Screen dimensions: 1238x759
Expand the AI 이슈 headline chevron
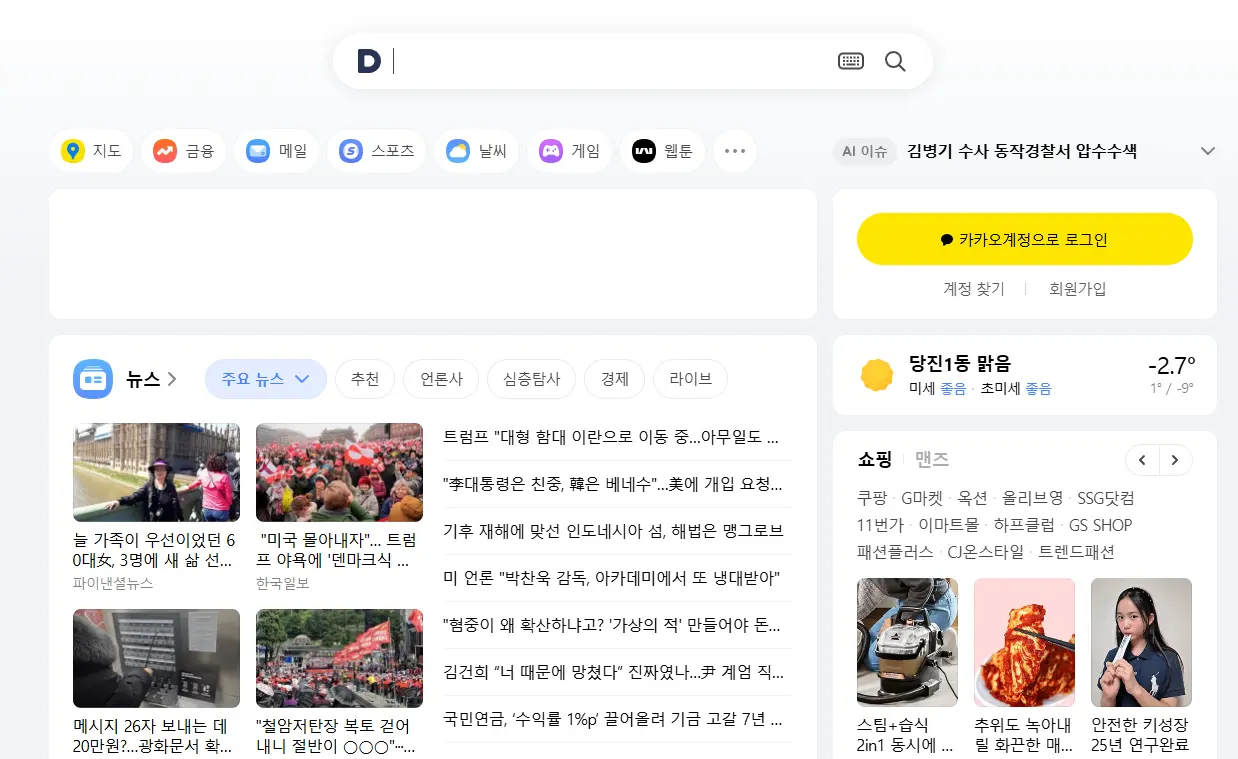click(1207, 150)
